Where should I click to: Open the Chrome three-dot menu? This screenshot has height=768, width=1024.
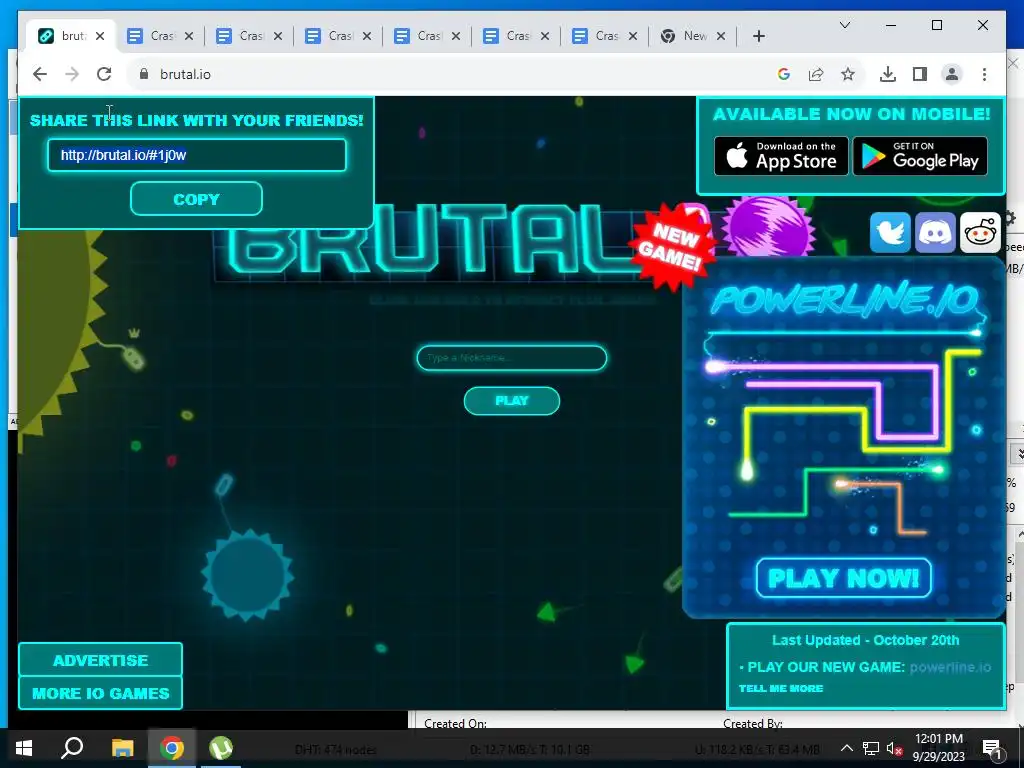pos(984,74)
